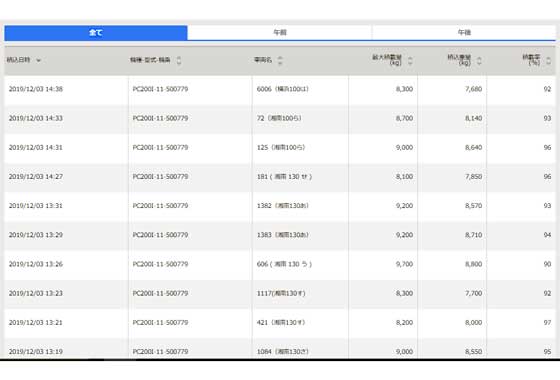Sort by 最大積載量(kg) column arrows
560x380 pixels.
point(410,61)
